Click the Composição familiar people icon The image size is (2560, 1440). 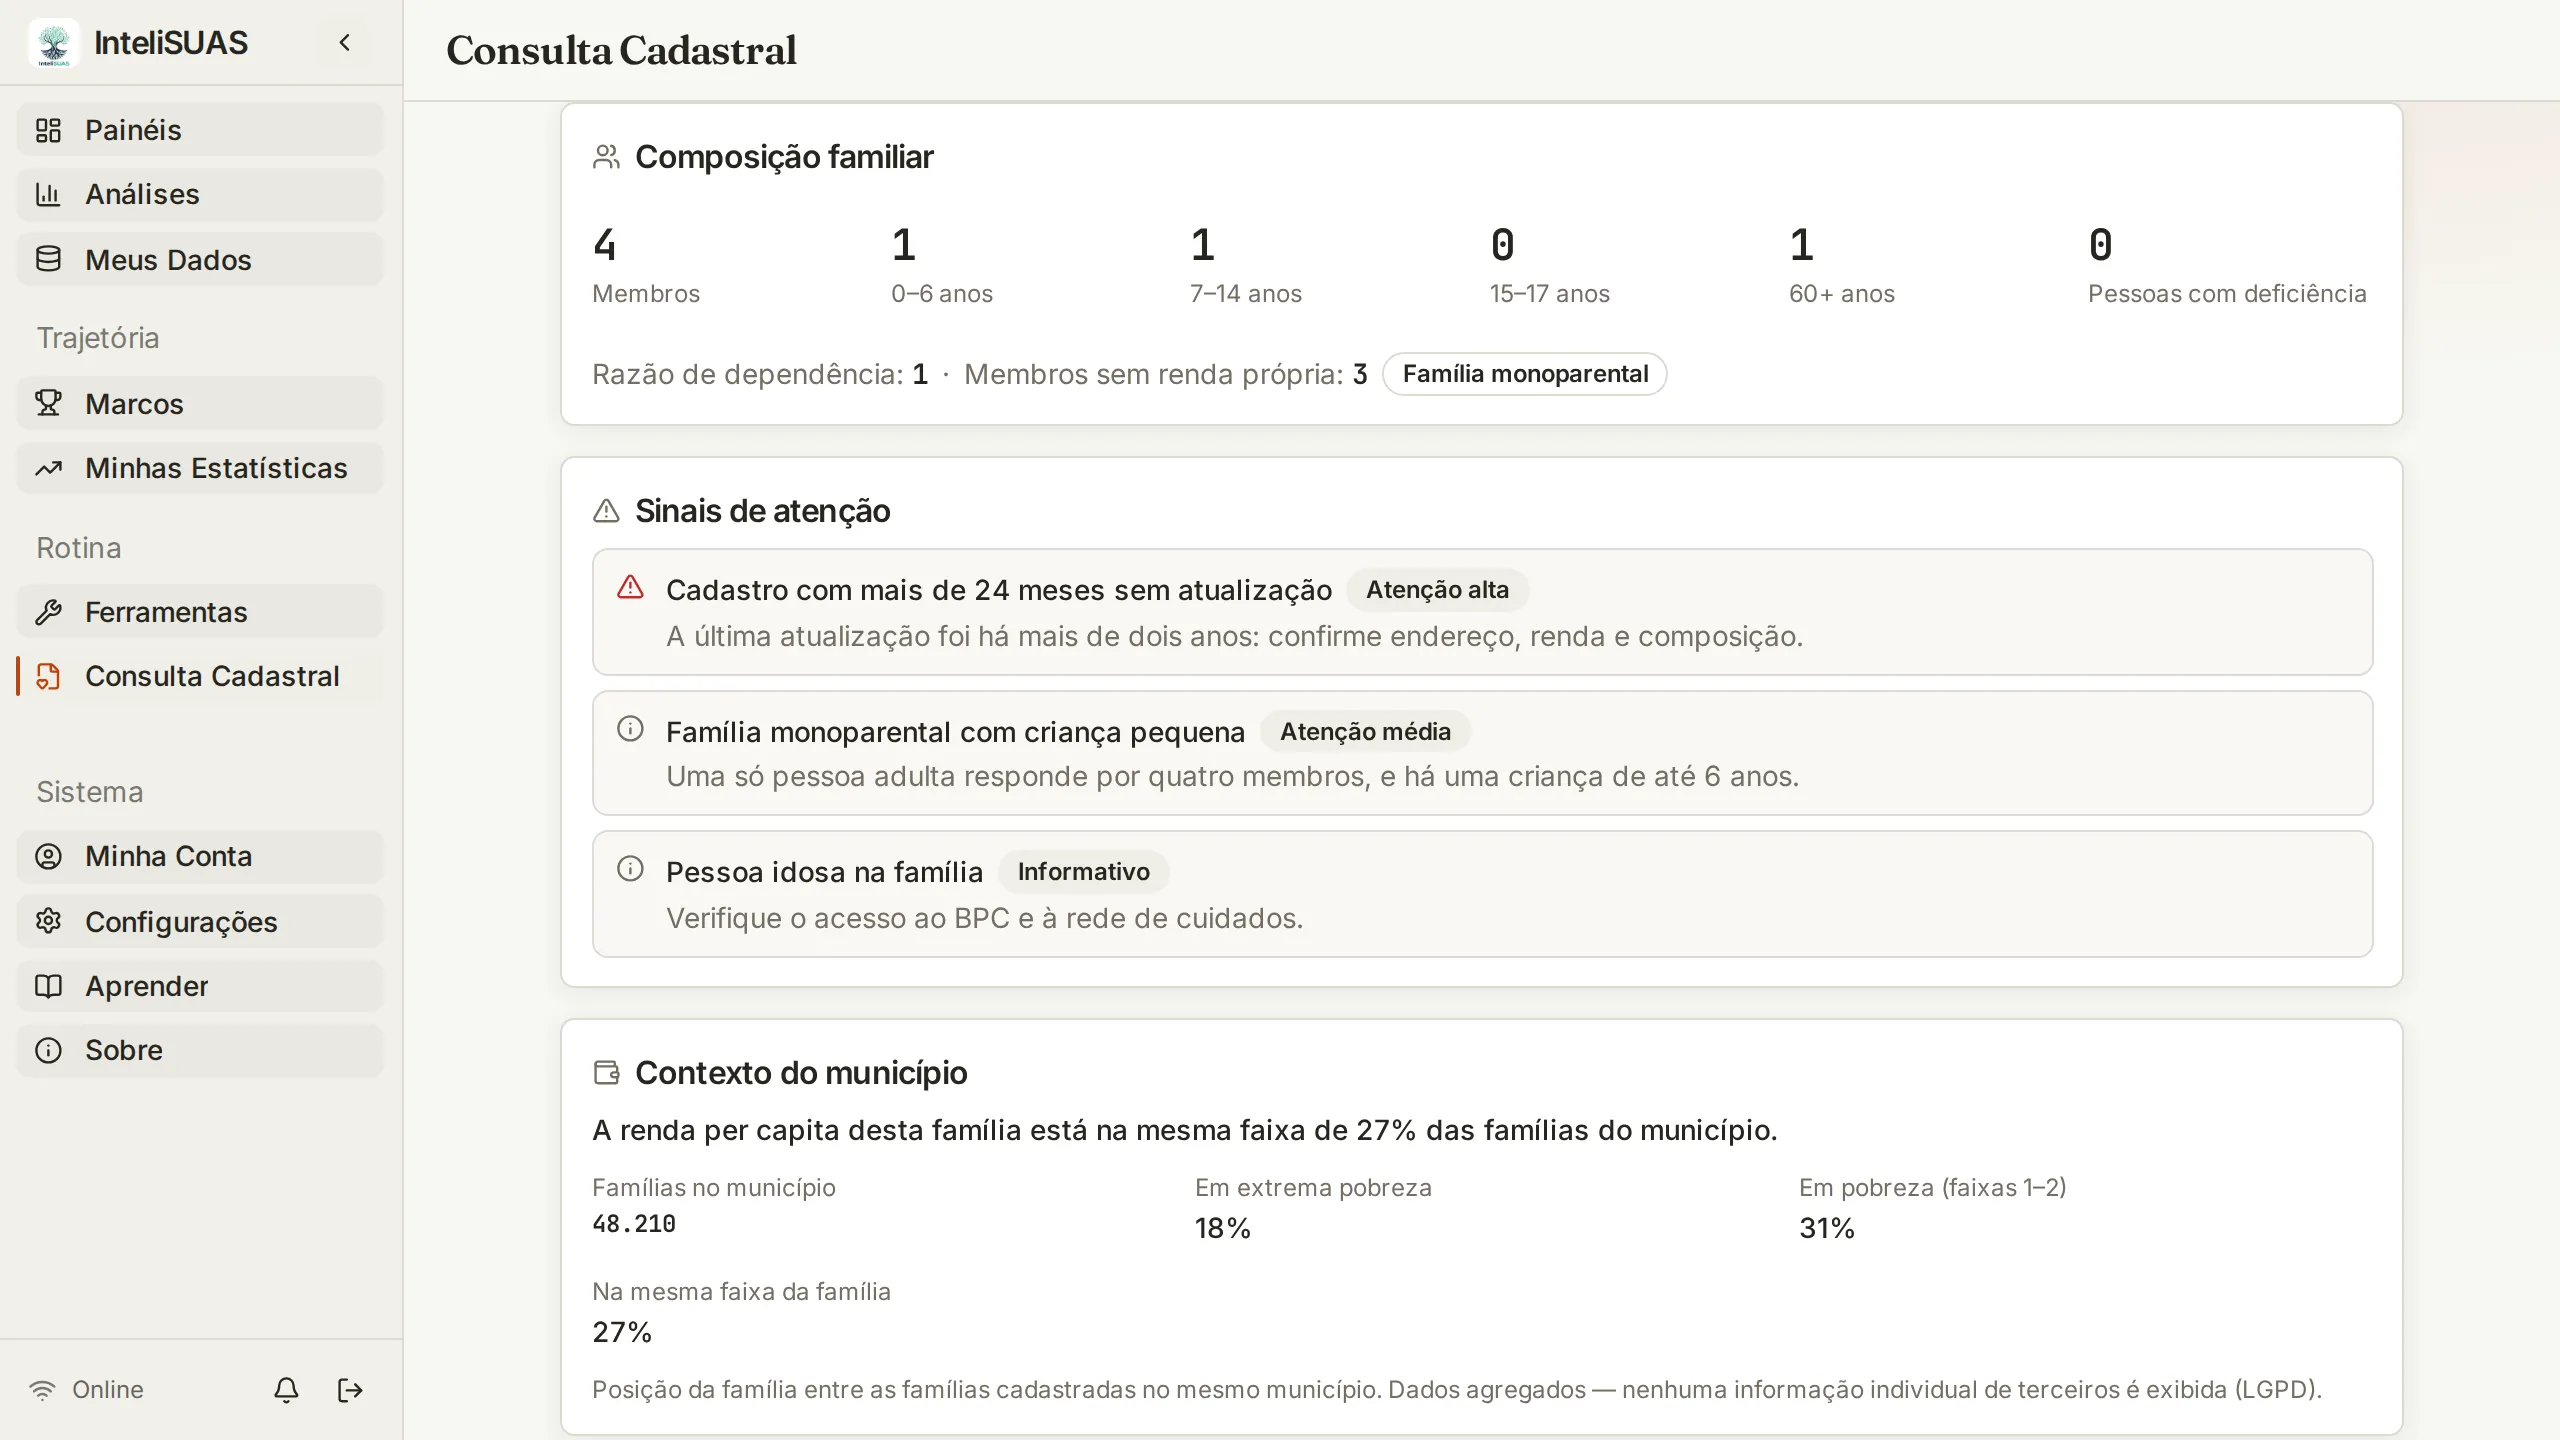click(x=606, y=157)
